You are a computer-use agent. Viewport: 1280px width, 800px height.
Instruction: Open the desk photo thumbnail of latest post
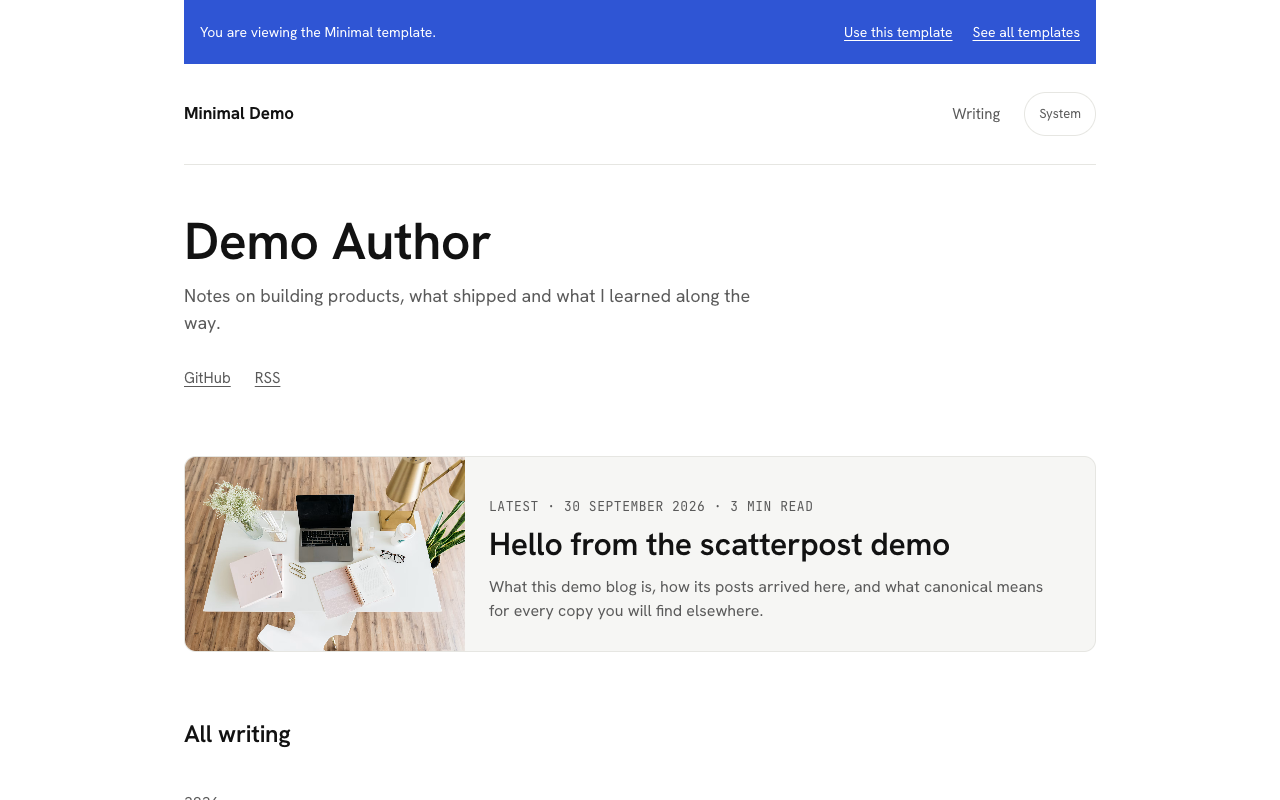(325, 554)
